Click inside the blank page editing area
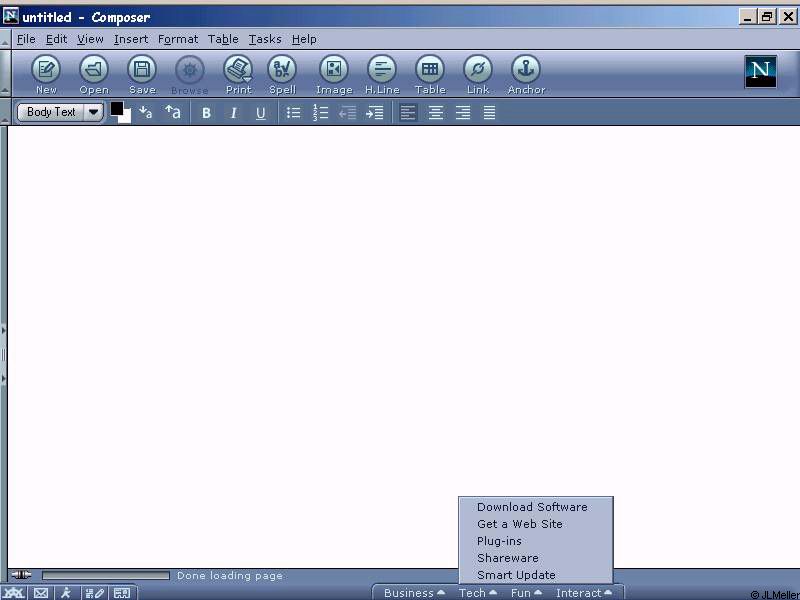Viewport: 800px width, 600px height. pyautogui.click(x=403, y=347)
